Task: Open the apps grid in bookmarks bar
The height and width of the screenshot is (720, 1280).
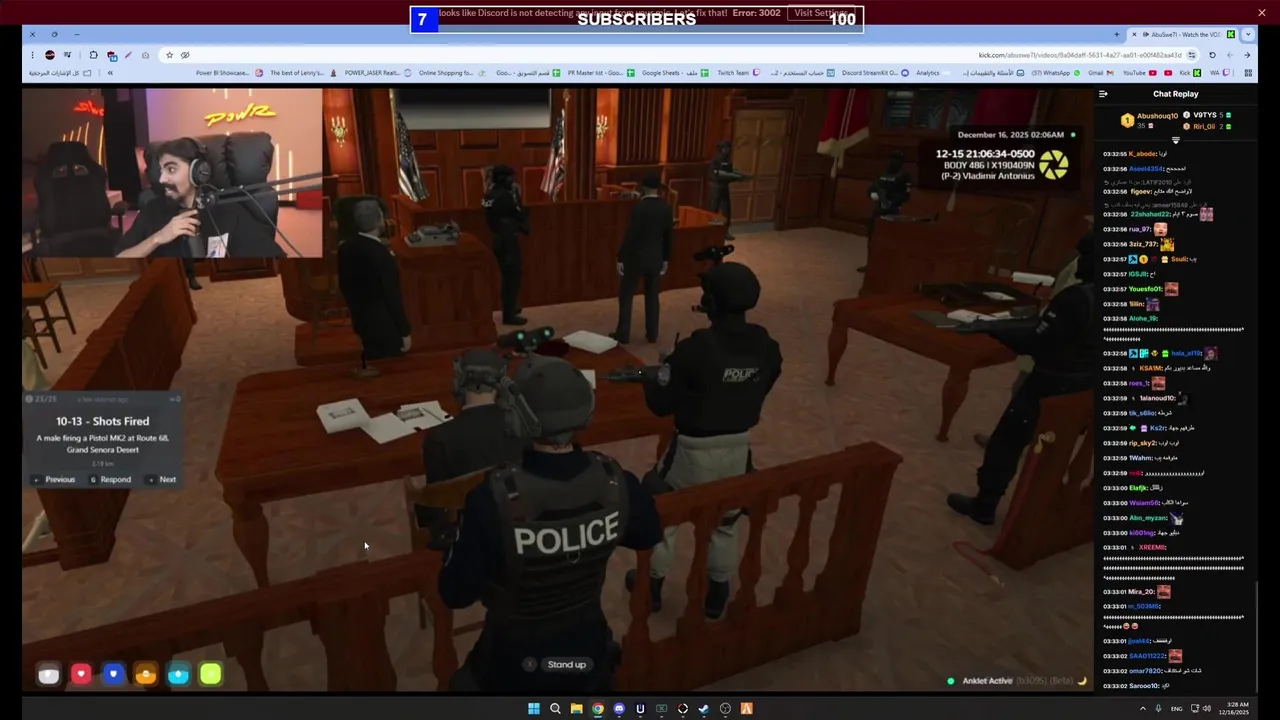Action: point(1248,73)
